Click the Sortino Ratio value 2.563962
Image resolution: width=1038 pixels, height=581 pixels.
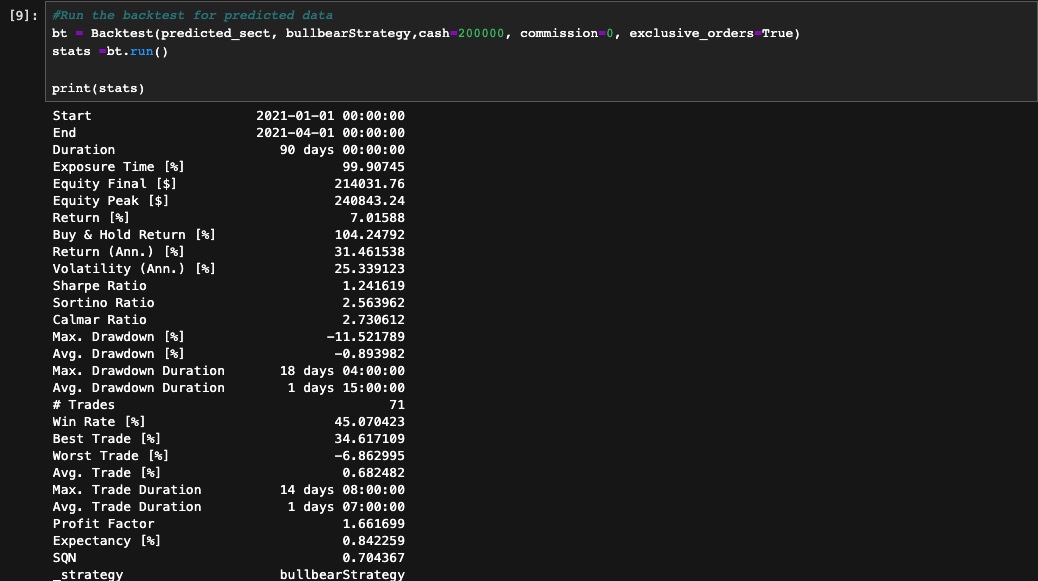pos(373,303)
